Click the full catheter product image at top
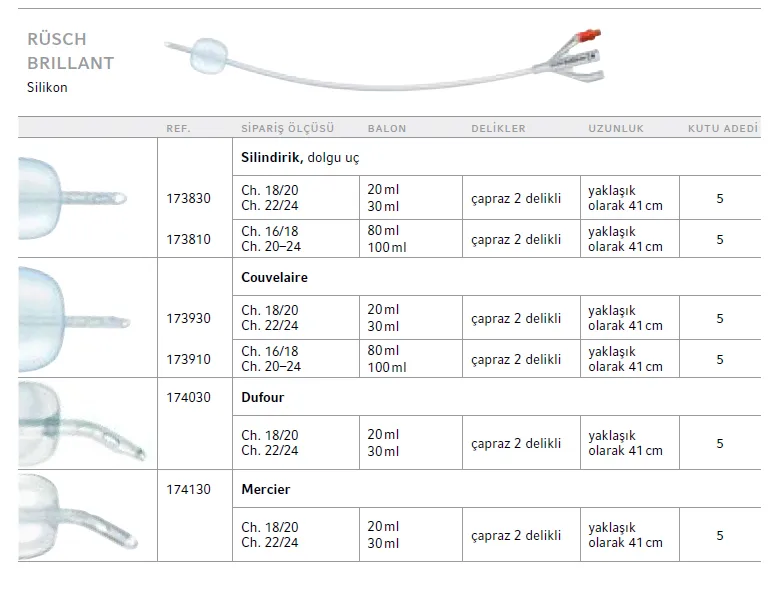Image resolution: width=782 pixels, height=596 pixels. pos(385,60)
